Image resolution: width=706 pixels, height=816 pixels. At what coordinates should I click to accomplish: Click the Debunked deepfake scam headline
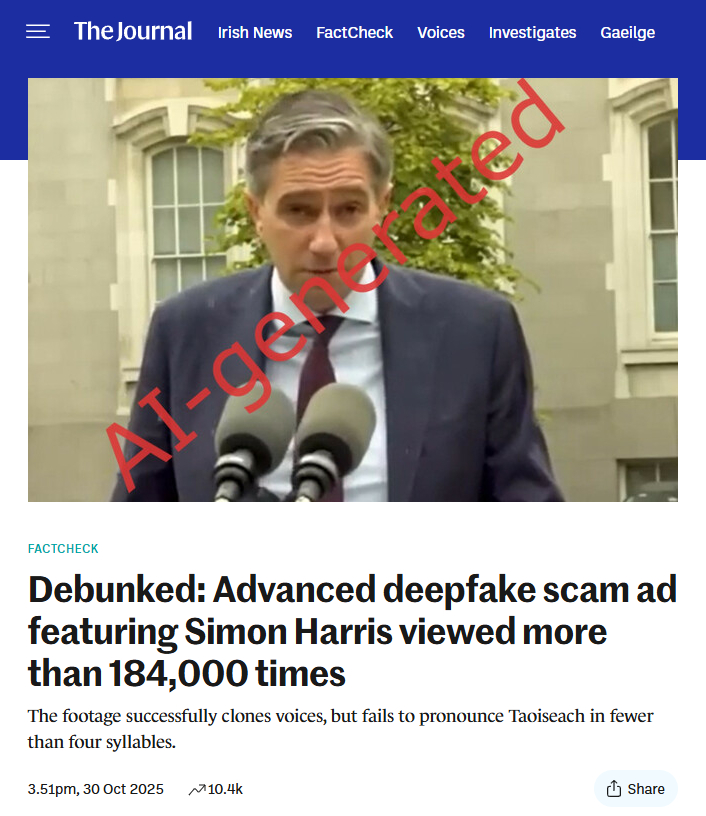(x=352, y=631)
